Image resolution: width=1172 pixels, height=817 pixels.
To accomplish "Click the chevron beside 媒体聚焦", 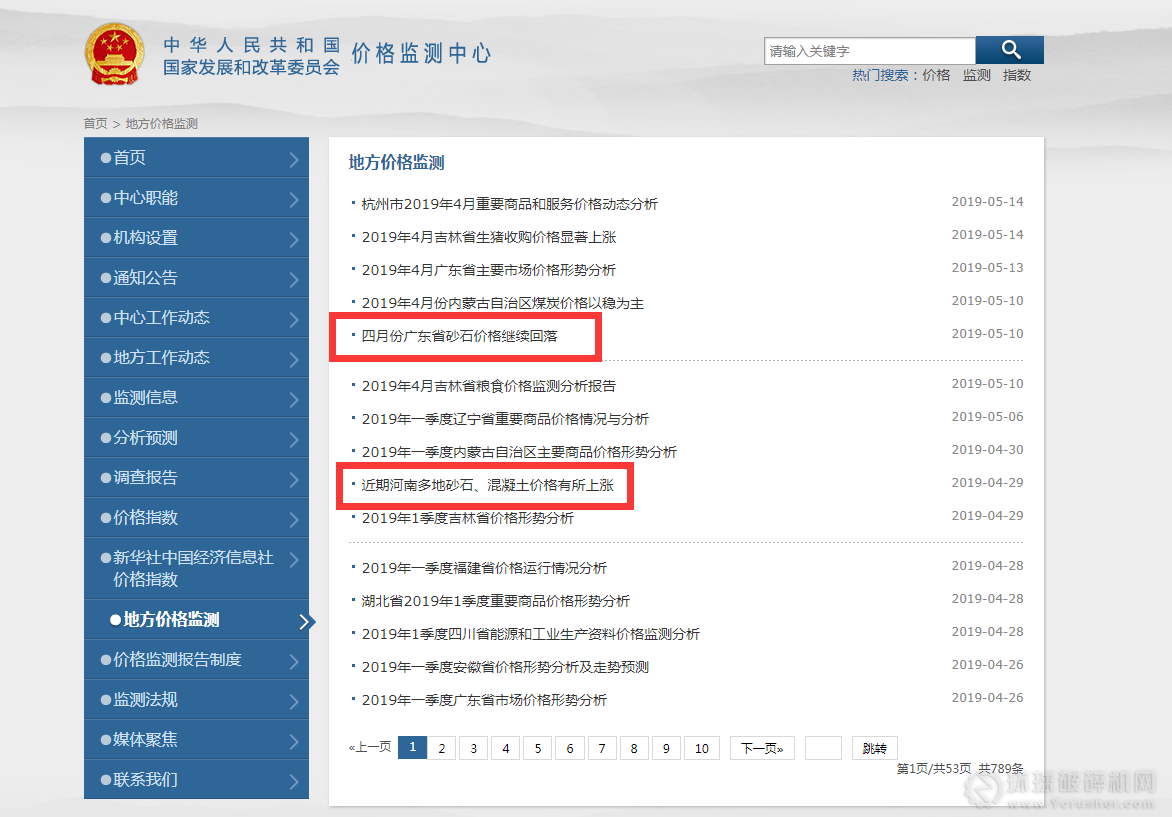I will 293,741.
